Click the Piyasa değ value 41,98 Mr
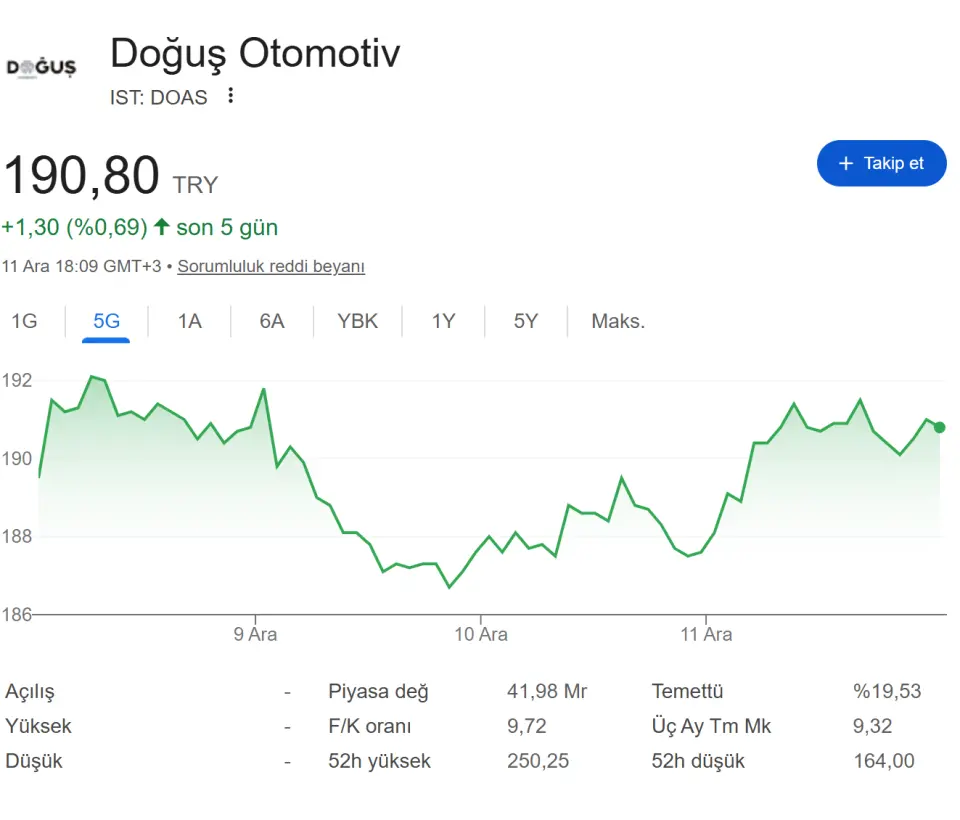 [x=547, y=691]
